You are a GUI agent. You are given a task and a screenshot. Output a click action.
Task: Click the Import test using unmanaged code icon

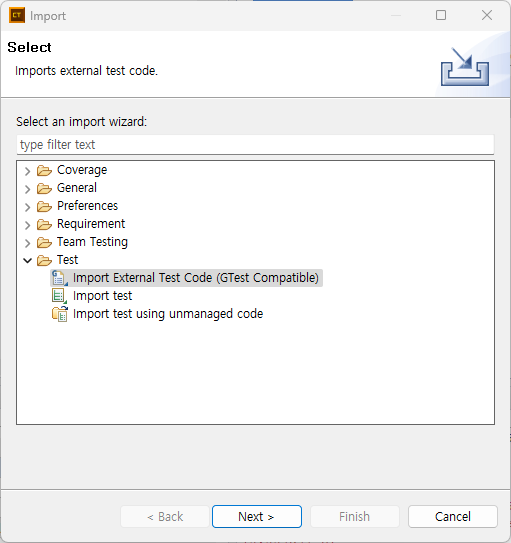coord(60,314)
